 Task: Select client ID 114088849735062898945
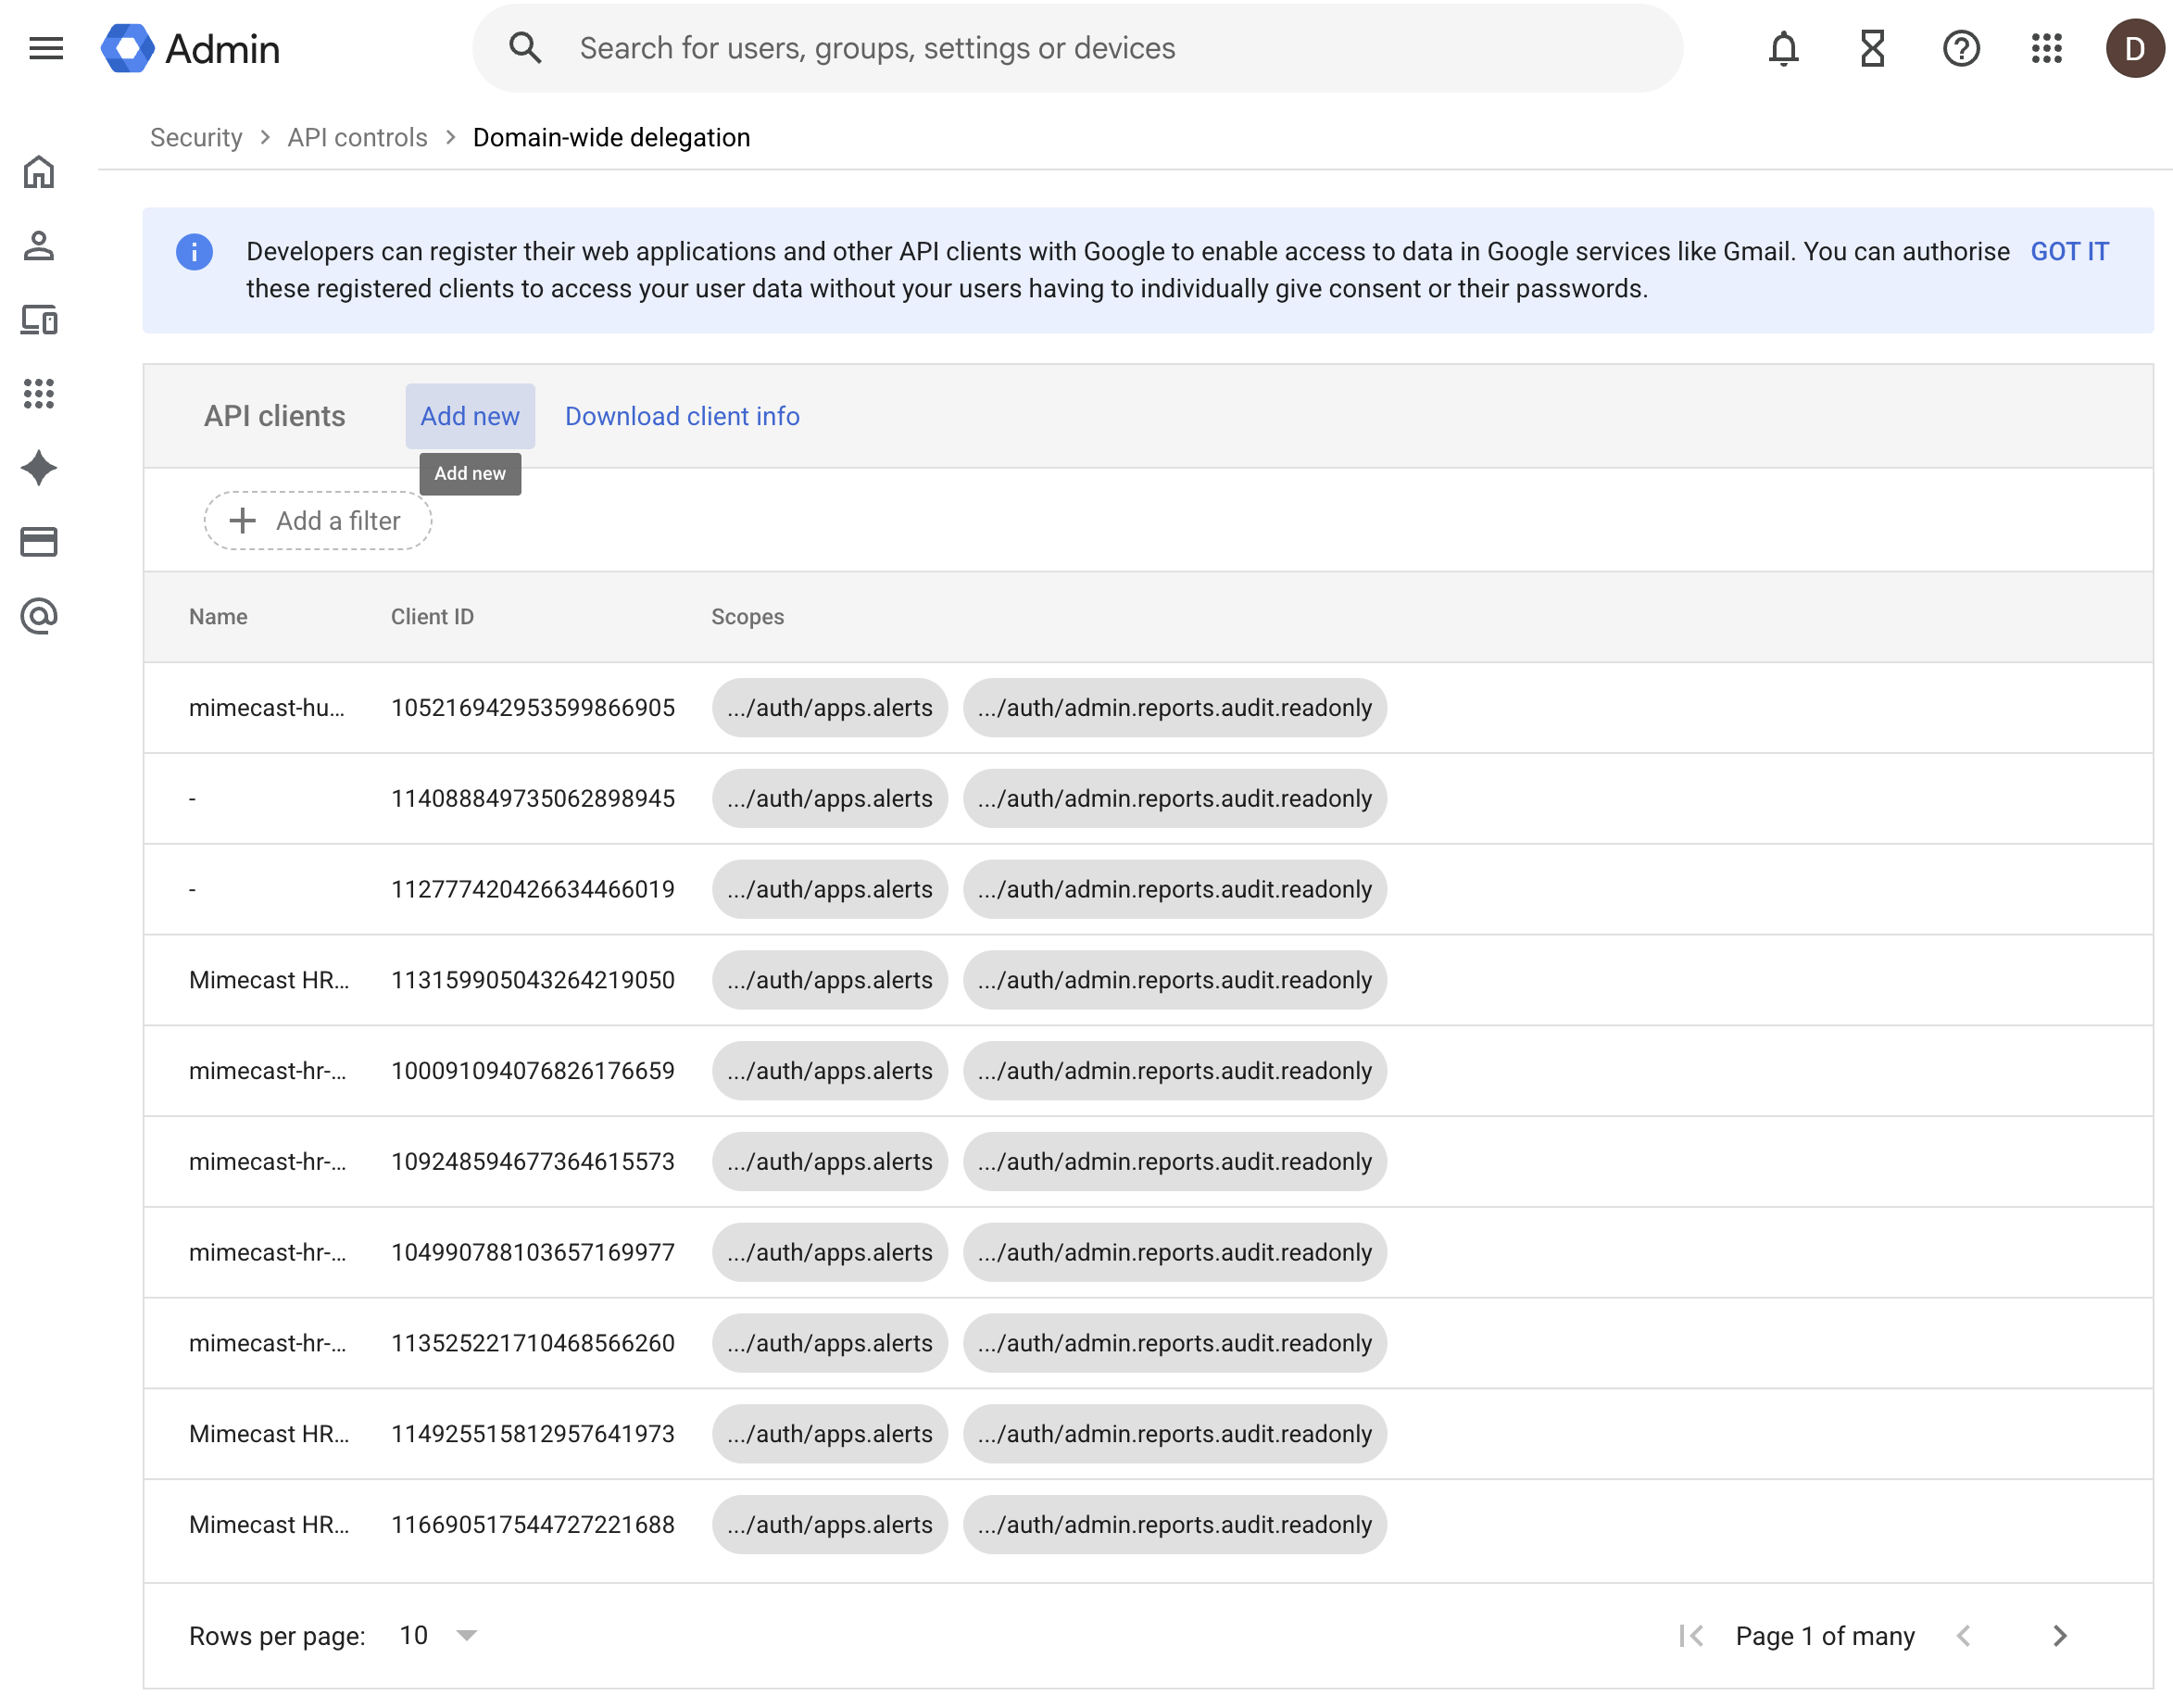pos(533,799)
